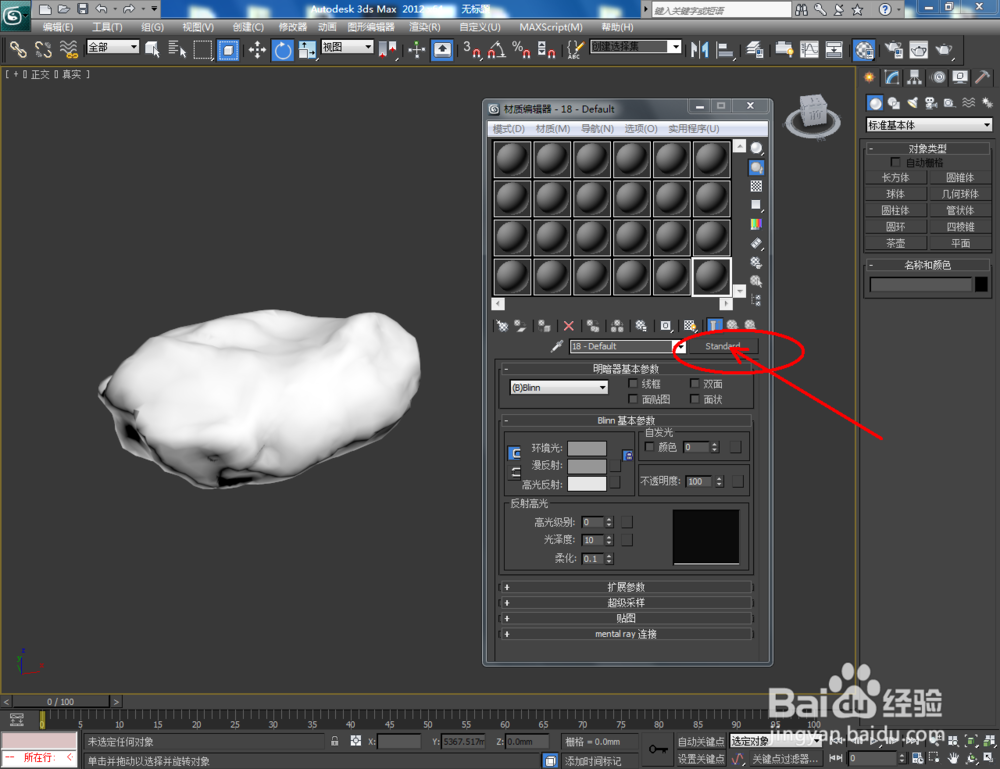
Task: Click the 高光反射 specular color swatch
Action: 587,484
